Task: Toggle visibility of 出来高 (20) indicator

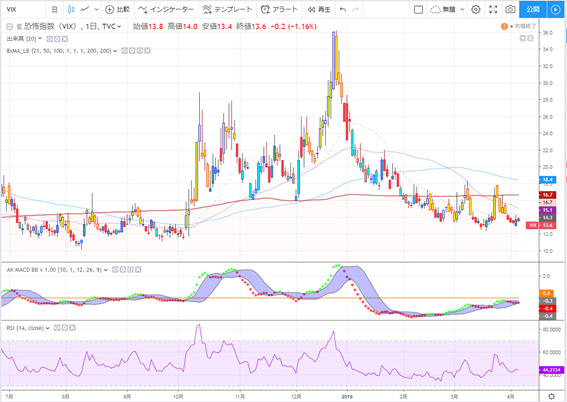Action: point(49,39)
